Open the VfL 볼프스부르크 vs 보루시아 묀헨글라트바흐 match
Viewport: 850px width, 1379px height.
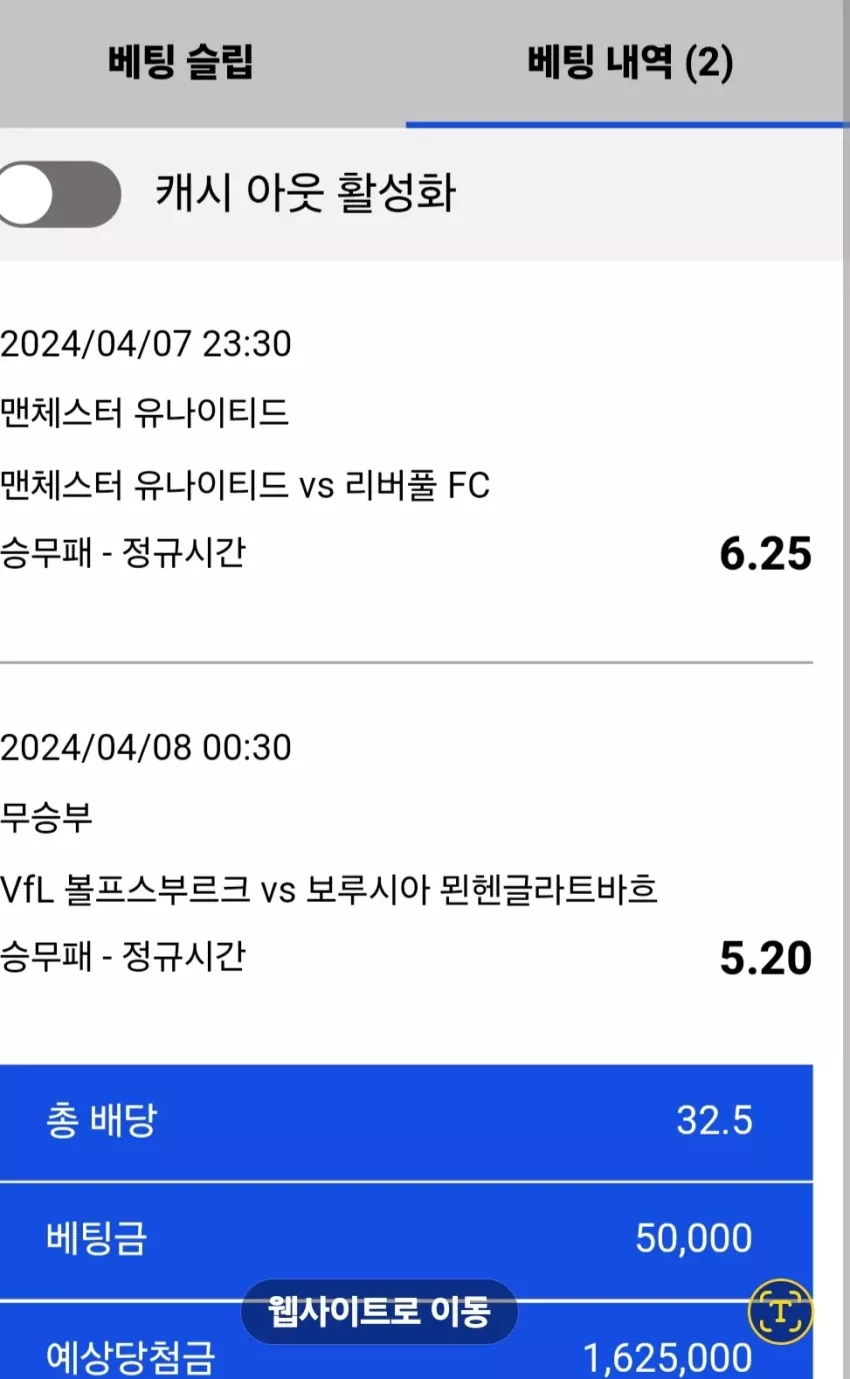[329, 889]
